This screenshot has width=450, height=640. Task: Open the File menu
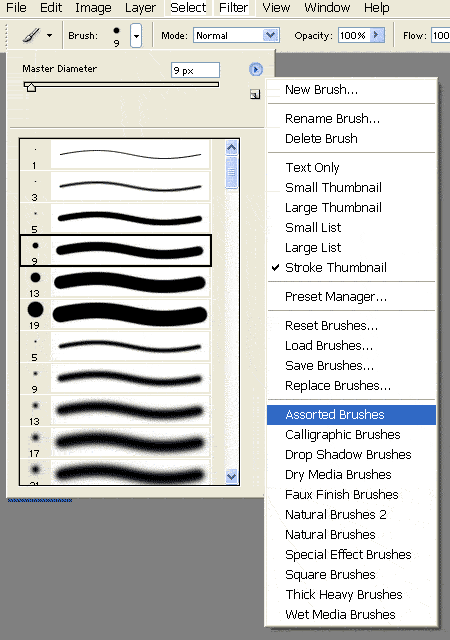pyautogui.click(x=16, y=8)
